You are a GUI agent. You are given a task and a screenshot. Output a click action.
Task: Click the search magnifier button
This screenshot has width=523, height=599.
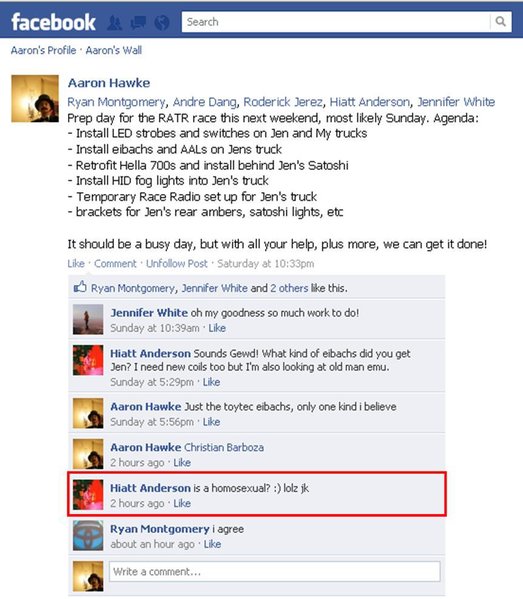(500, 22)
